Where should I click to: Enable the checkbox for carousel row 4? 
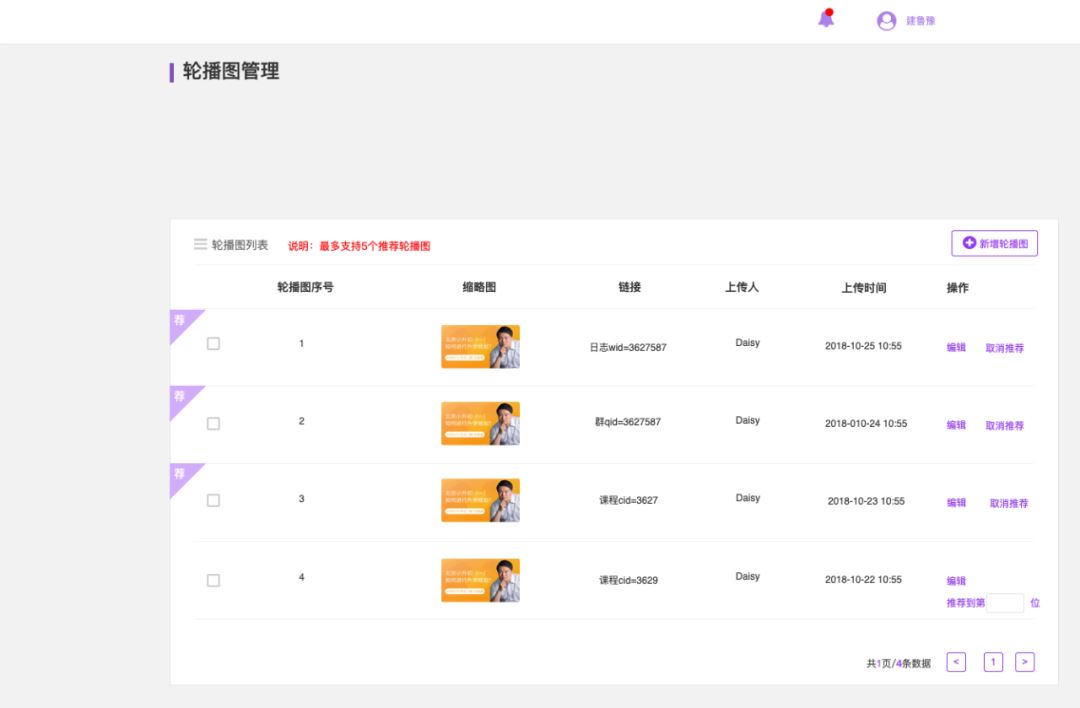[213, 580]
